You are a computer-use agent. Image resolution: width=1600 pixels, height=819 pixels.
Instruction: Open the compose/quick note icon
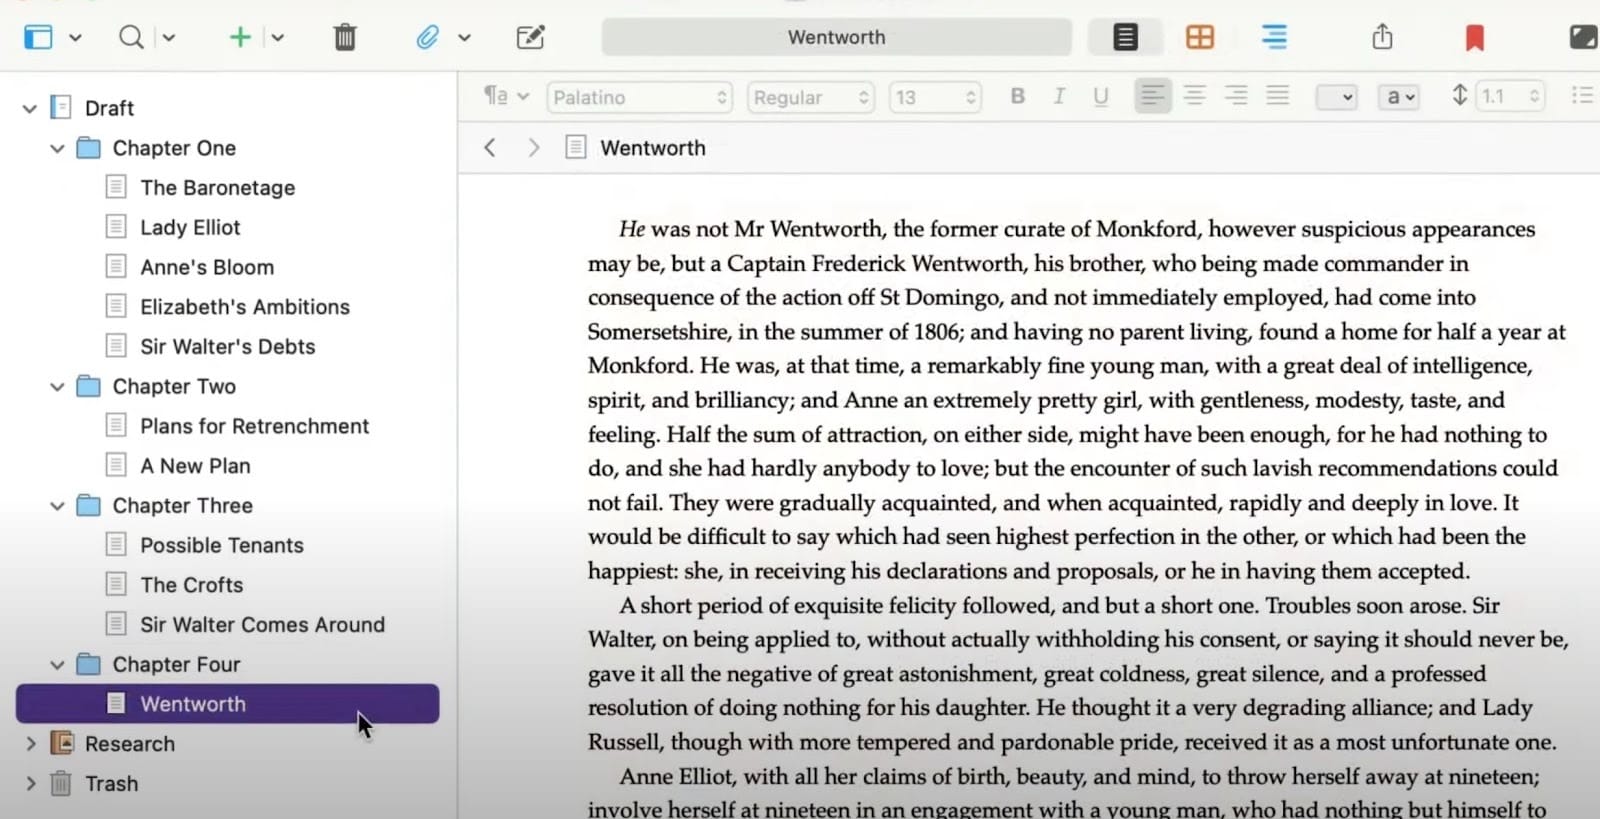[530, 38]
